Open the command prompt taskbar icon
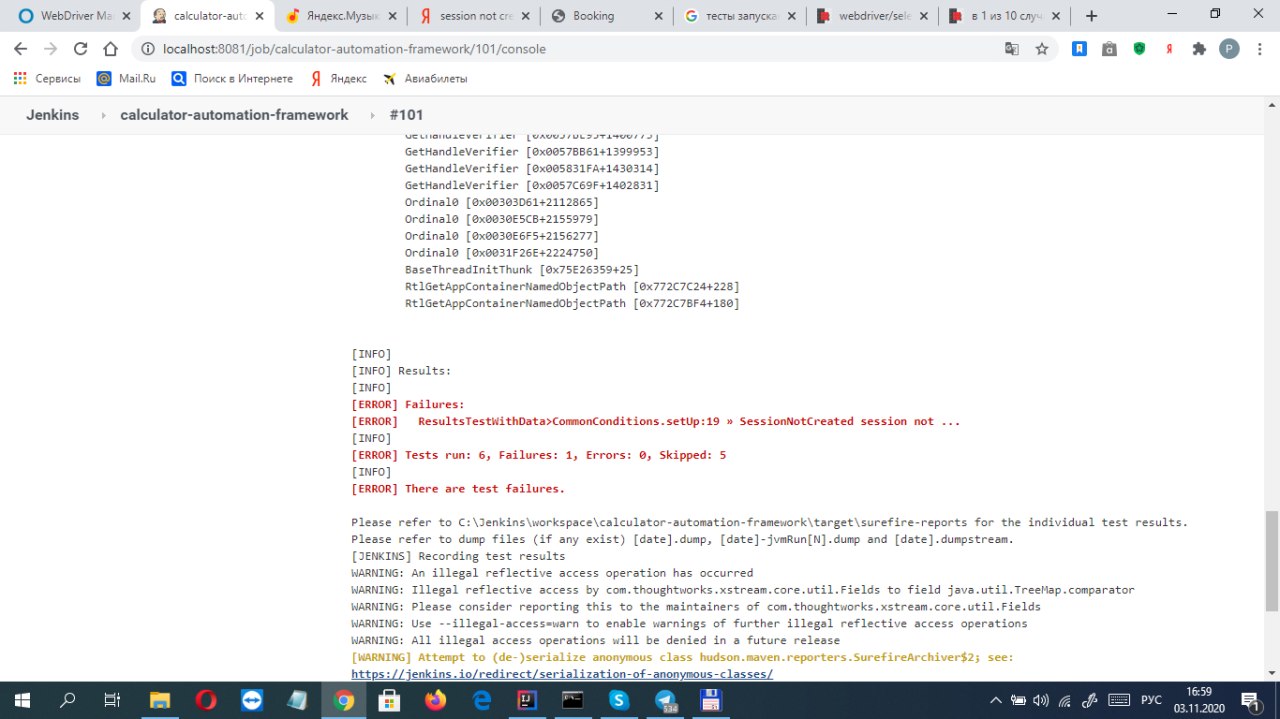 click(573, 701)
